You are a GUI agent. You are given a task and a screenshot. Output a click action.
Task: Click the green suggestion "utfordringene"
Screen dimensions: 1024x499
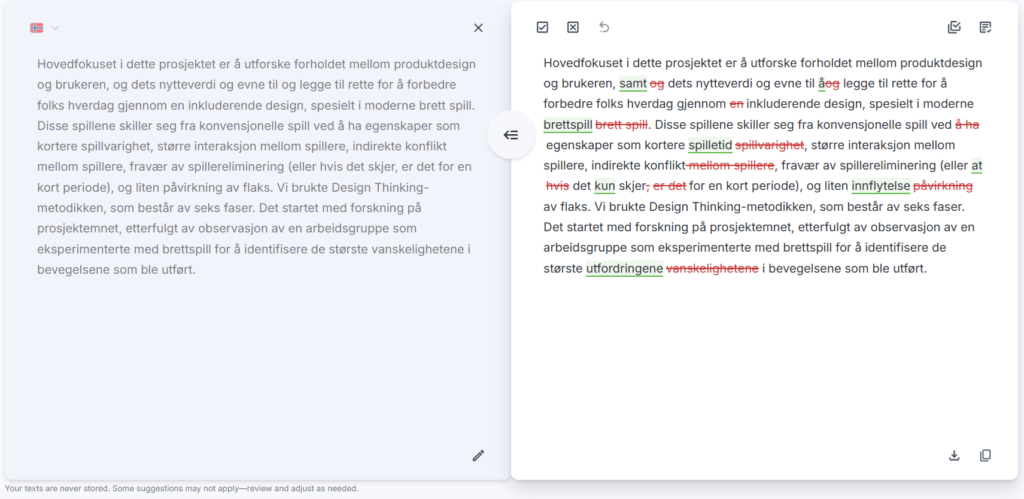(x=624, y=269)
